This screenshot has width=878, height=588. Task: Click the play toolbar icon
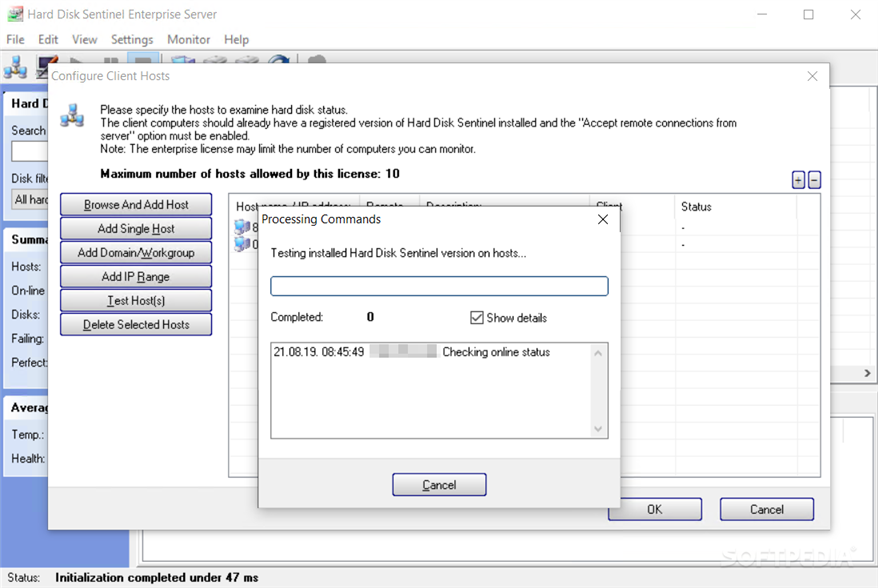point(77,59)
